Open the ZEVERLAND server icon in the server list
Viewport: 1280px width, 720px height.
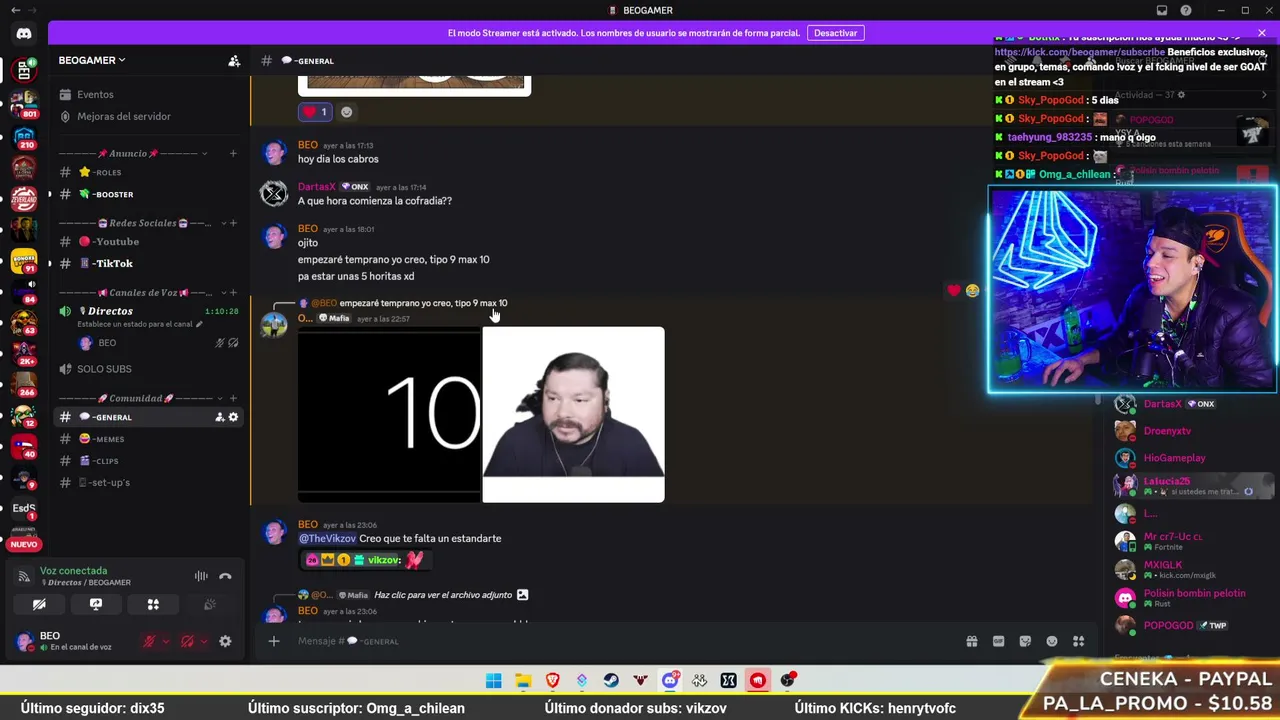click(24, 197)
